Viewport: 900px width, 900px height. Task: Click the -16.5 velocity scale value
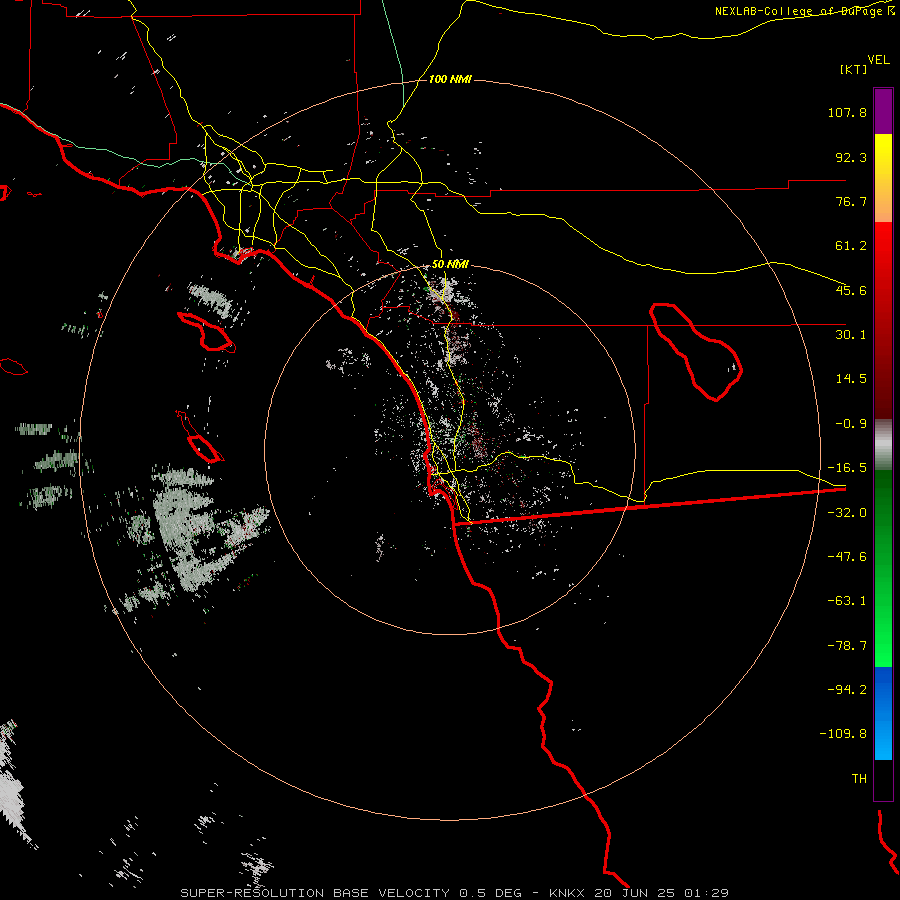tap(847, 468)
